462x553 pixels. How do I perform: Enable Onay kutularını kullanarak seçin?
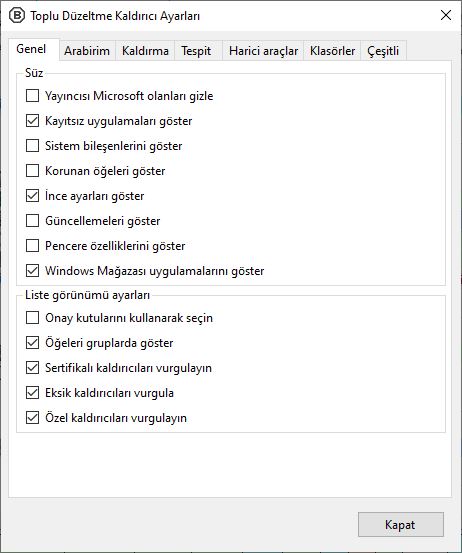(x=32, y=318)
